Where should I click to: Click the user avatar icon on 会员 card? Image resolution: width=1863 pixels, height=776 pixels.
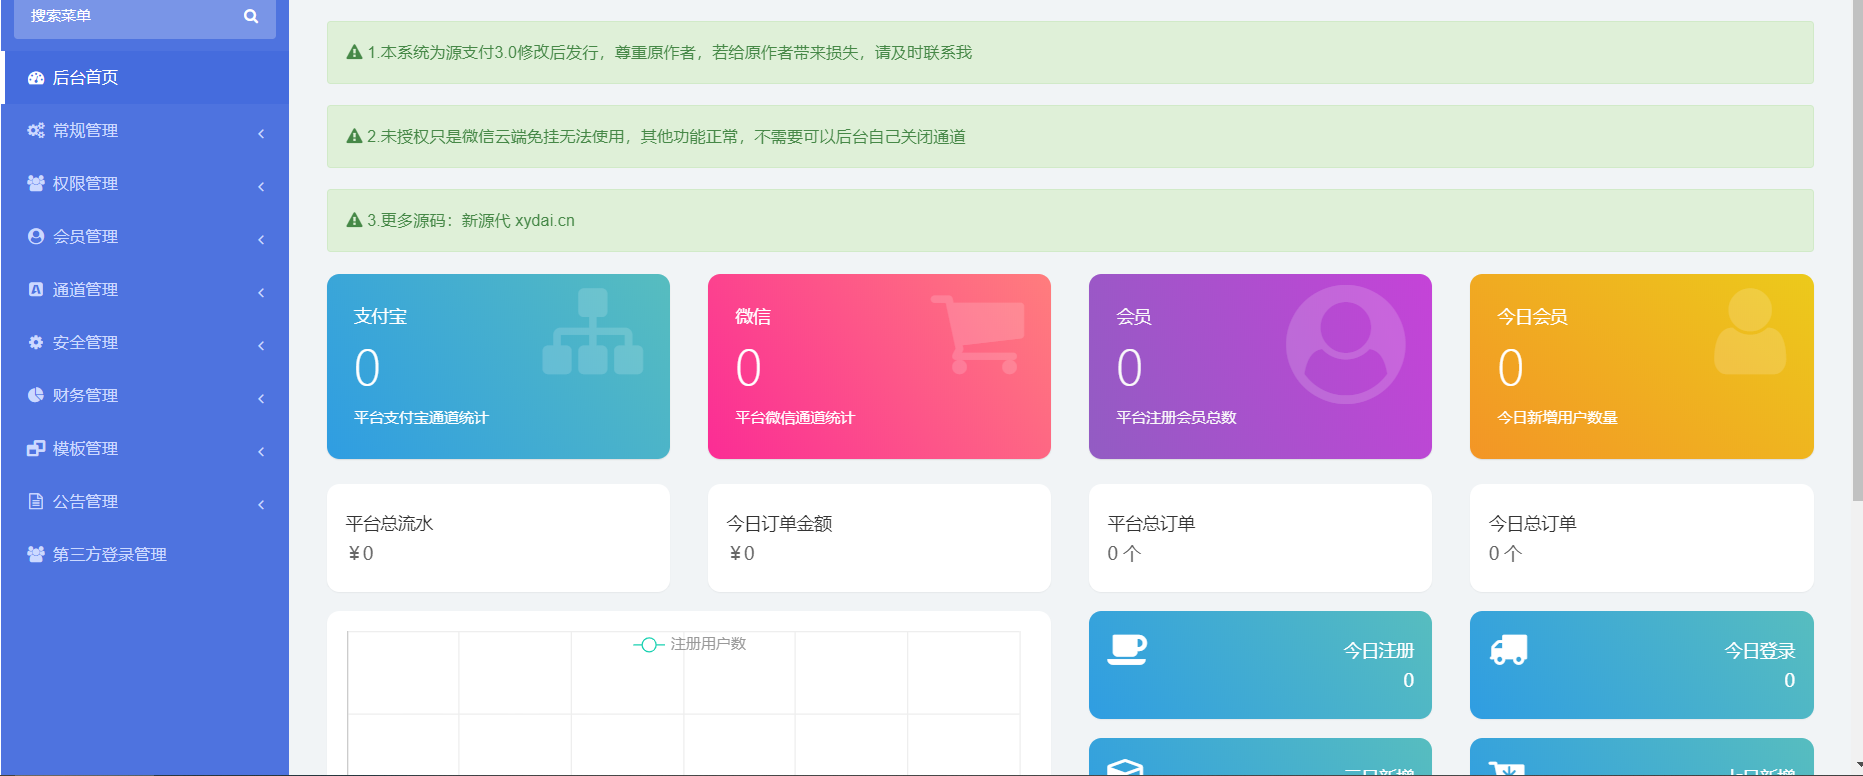(x=1346, y=345)
